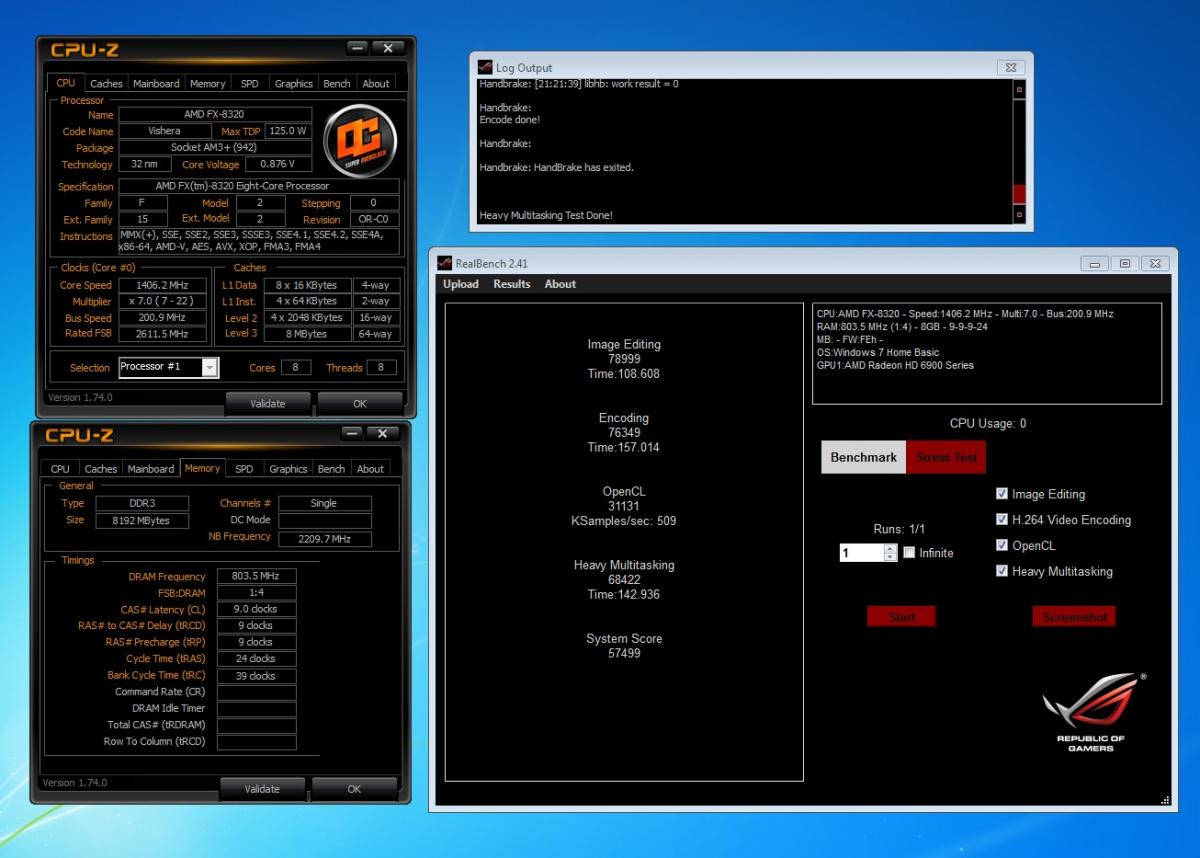Click 'GPU1:AMD Radeon HD 6900 Series' info line
Screen dimensions: 1200x858
[x=895, y=366]
